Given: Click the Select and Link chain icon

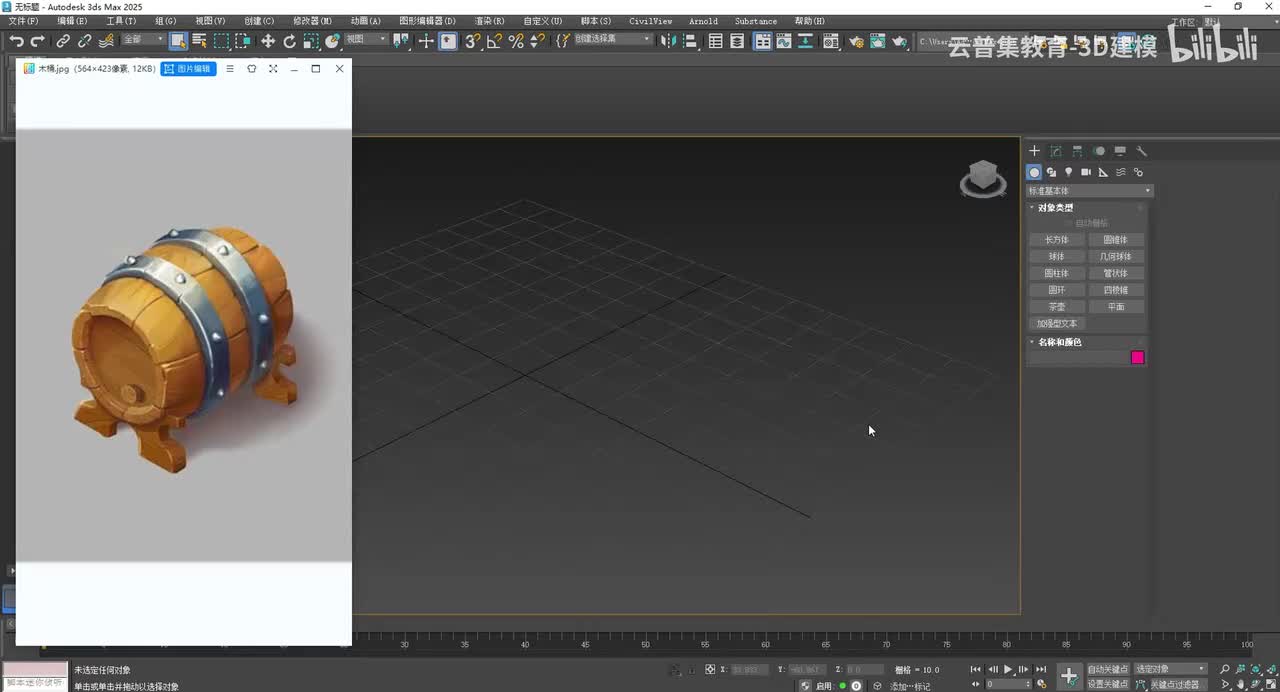Looking at the screenshot, I should click(x=63, y=41).
